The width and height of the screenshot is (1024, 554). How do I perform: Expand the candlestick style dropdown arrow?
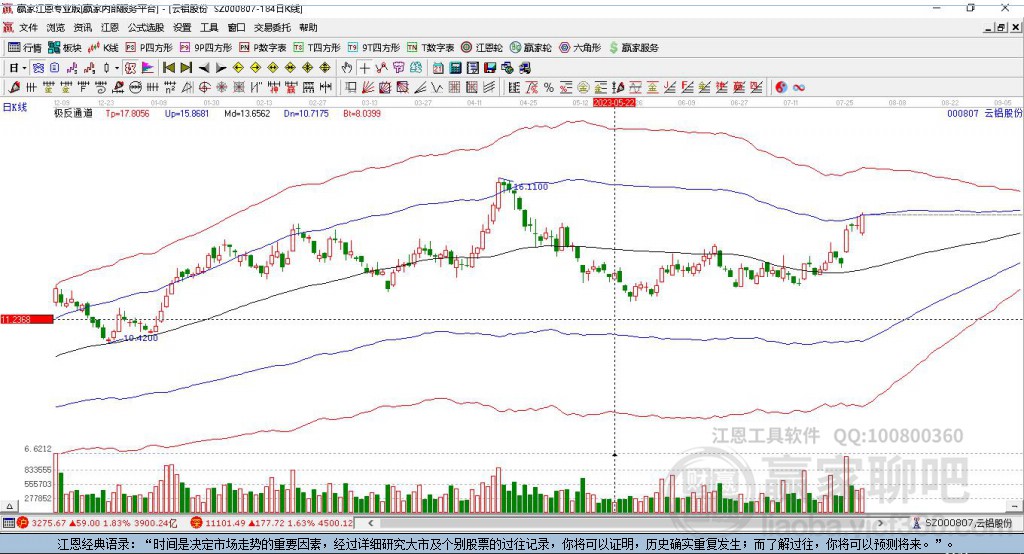[x=117, y=68]
